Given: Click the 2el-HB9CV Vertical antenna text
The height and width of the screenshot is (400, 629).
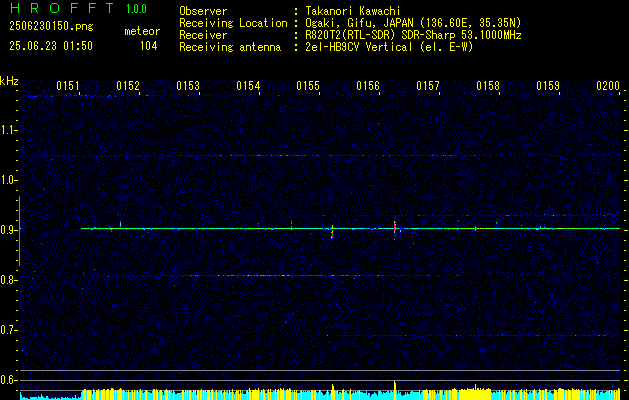Looking at the screenshot, I should pos(389,47).
